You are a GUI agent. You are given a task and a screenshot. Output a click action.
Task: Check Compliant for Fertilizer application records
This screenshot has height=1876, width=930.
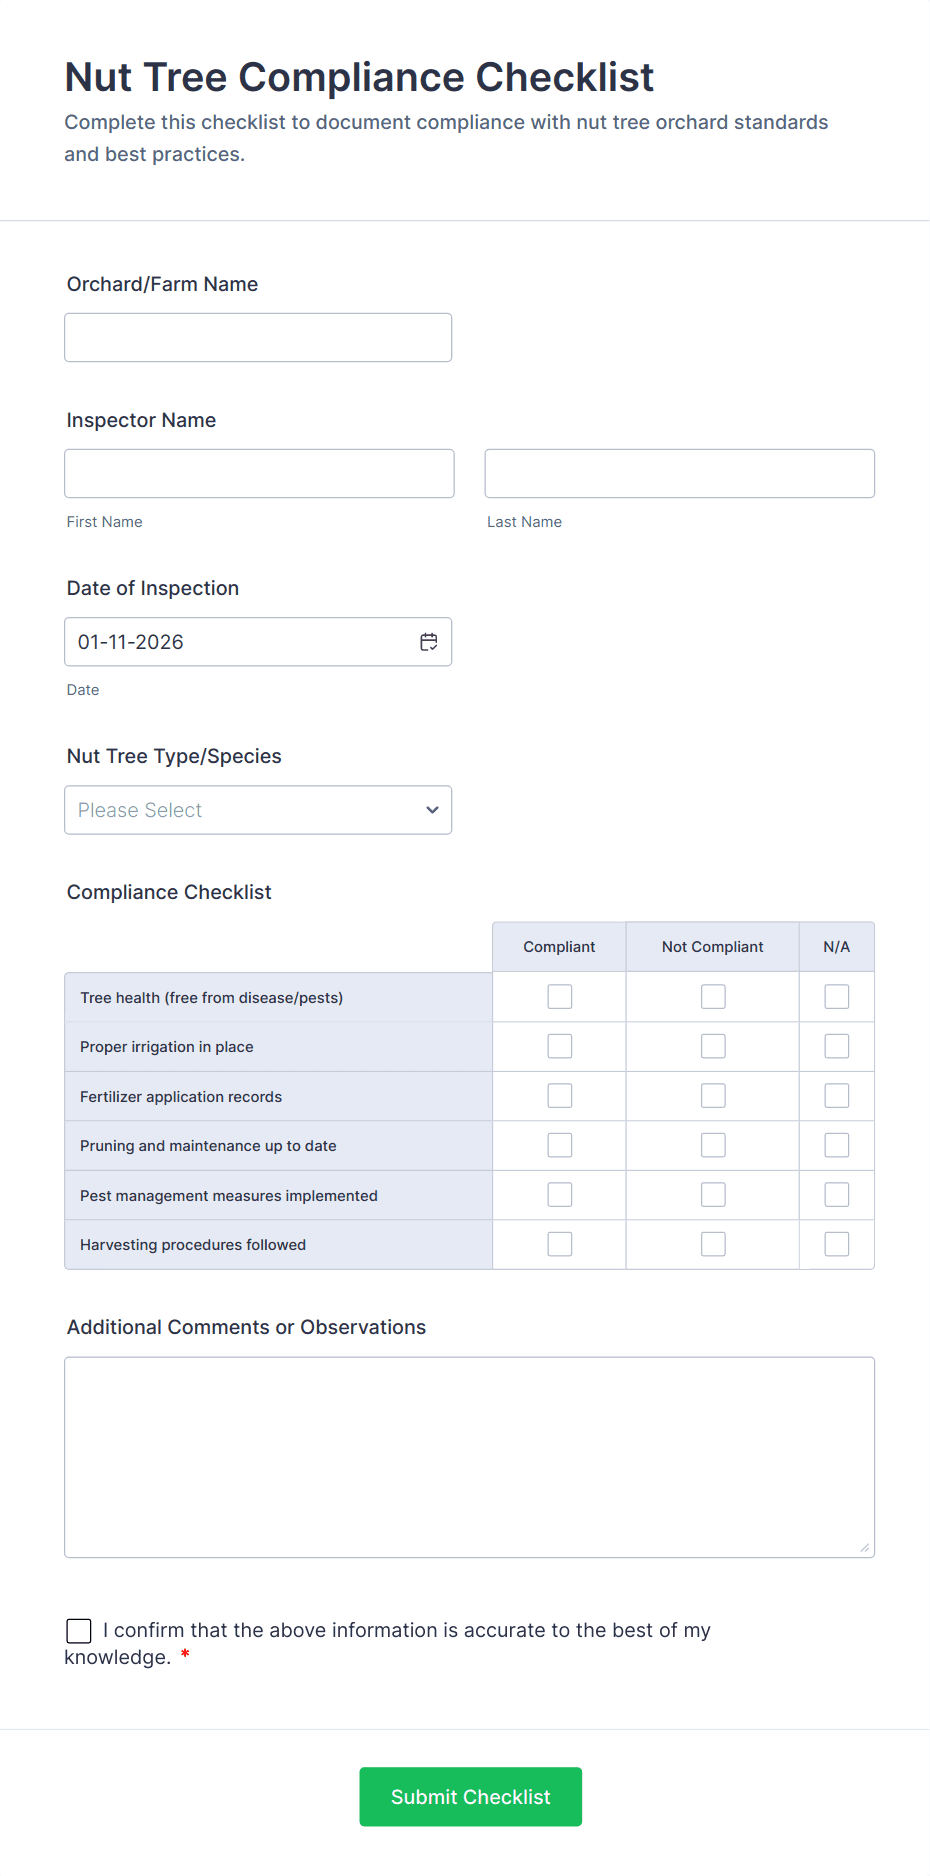[x=559, y=1095]
